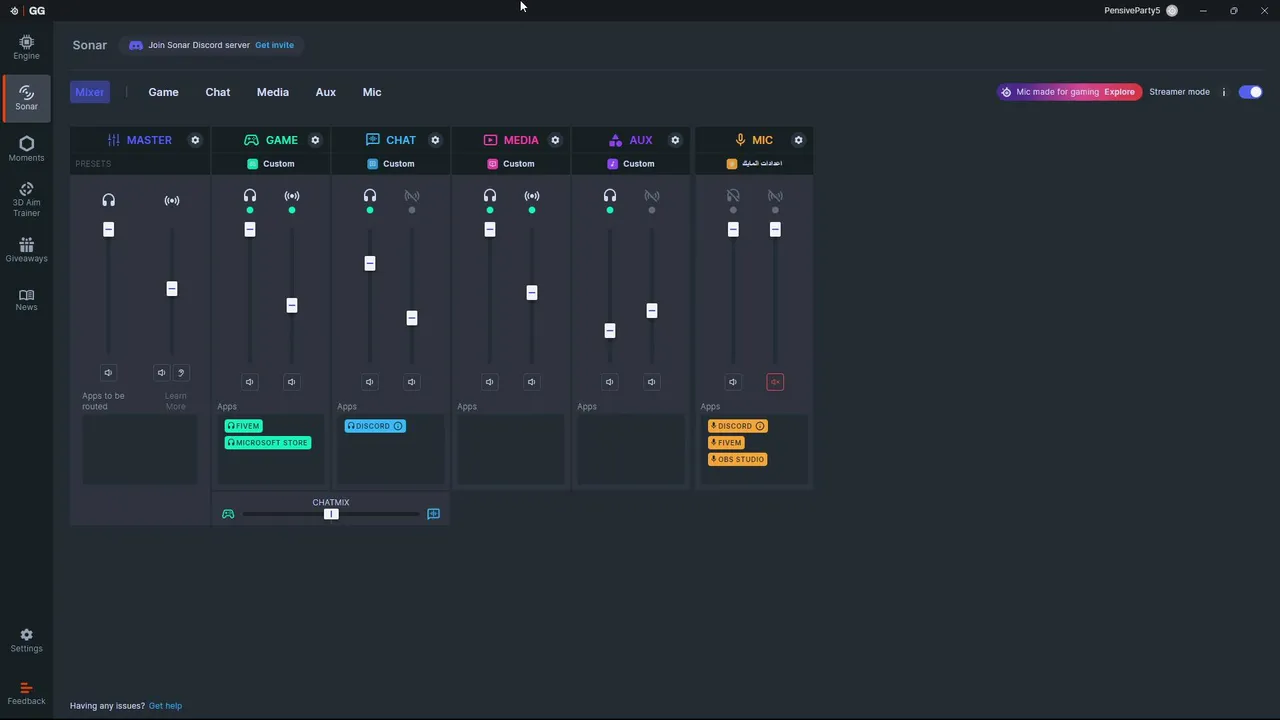The image size is (1280, 720).
Task: Mute CHAT headphone channel speaker icon
Action: click(x=370, y=382)
